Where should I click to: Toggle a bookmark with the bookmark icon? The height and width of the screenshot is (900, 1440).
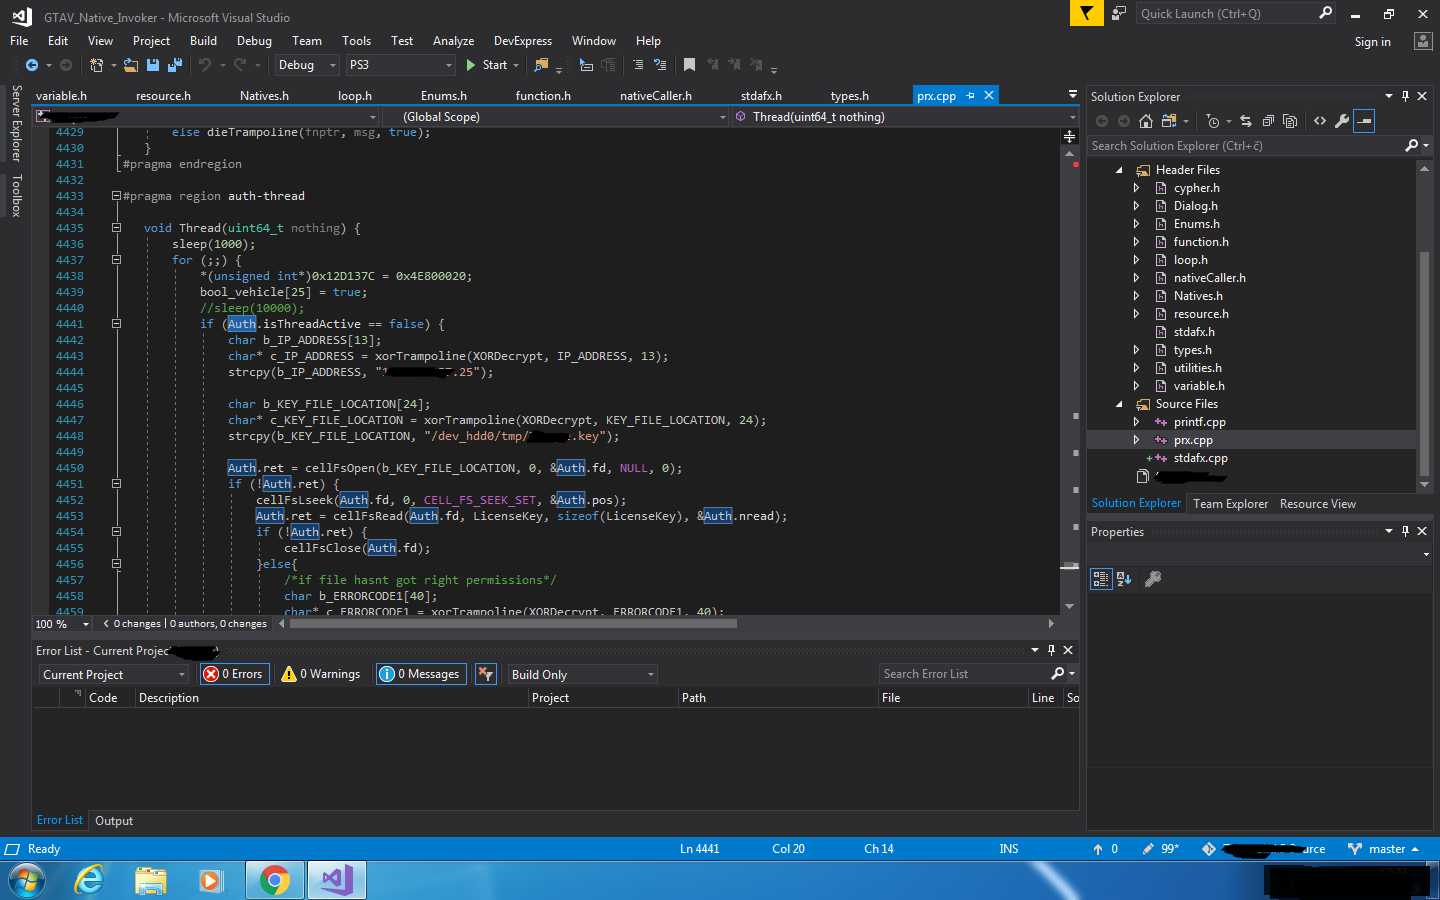tap(689, 65)
